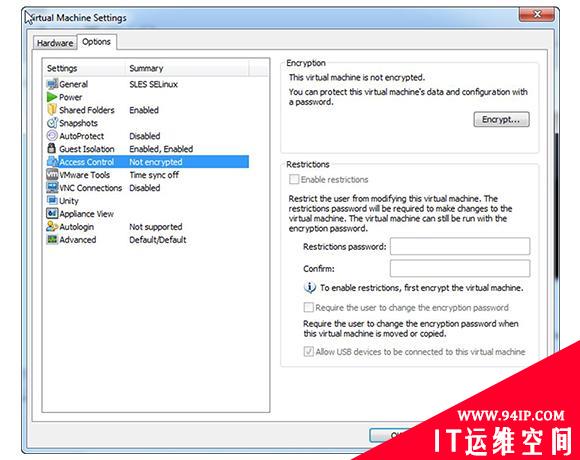Switch to the Hardware tab

click(x=55, y=43)
